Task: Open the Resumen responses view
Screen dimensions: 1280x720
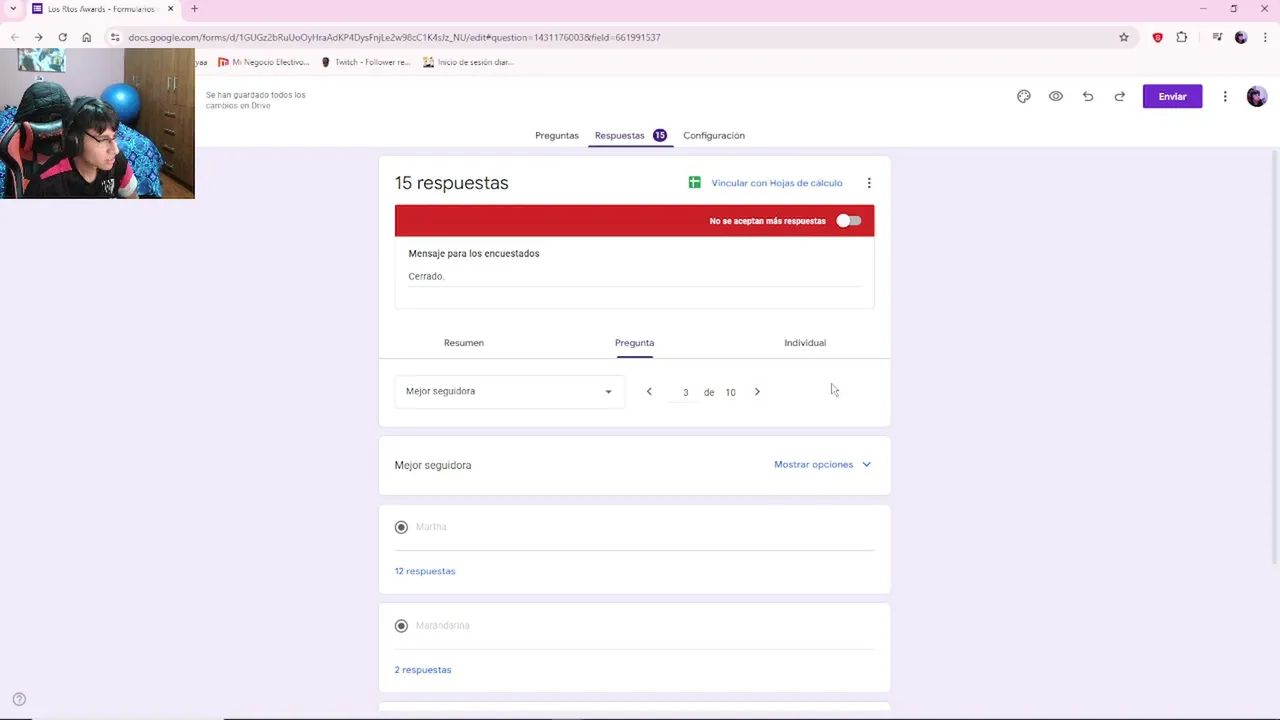Action: tap(464, 343)
